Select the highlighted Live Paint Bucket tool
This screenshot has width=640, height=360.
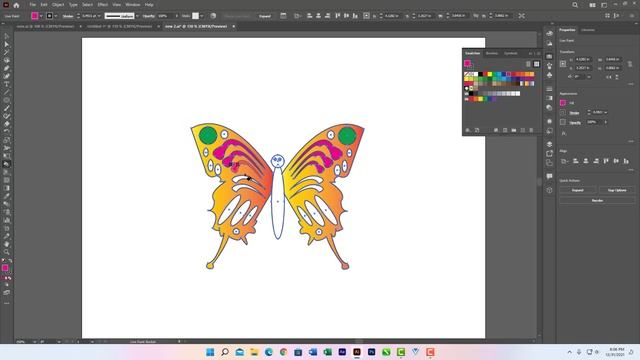(7, 164)
